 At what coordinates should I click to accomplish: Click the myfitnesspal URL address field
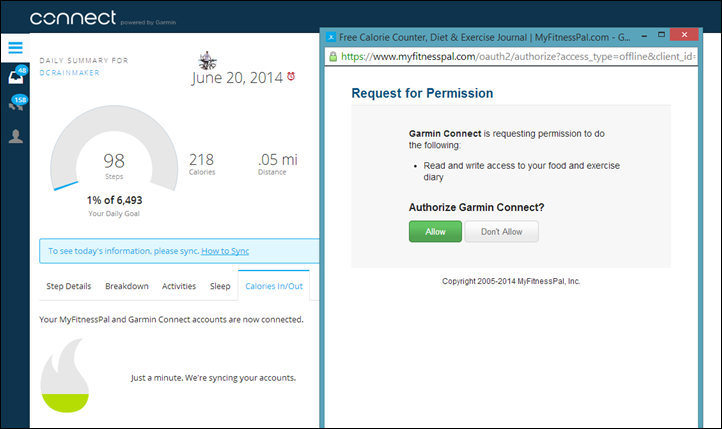tap(518, 57)
